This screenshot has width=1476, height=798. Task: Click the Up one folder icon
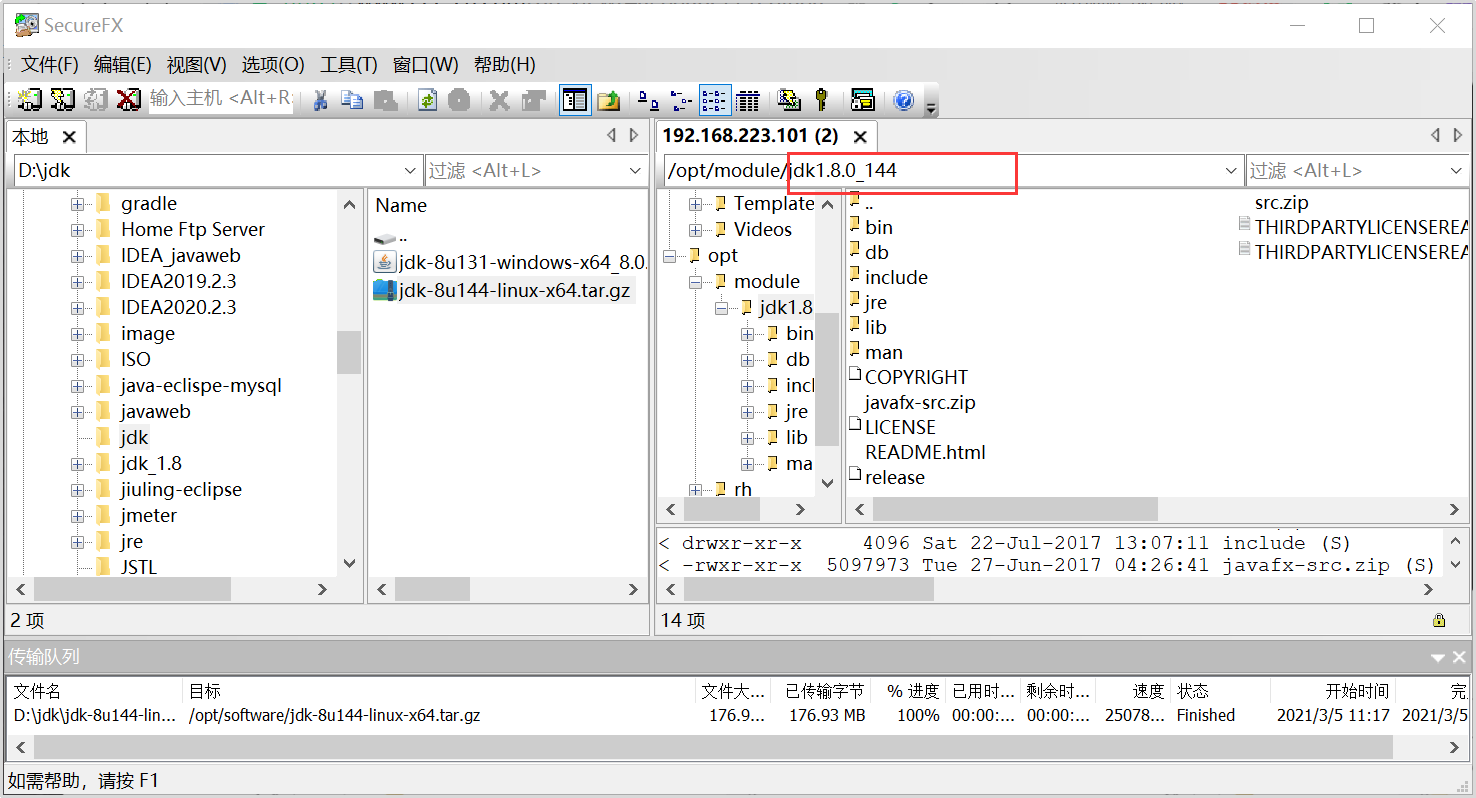(609, 100)
